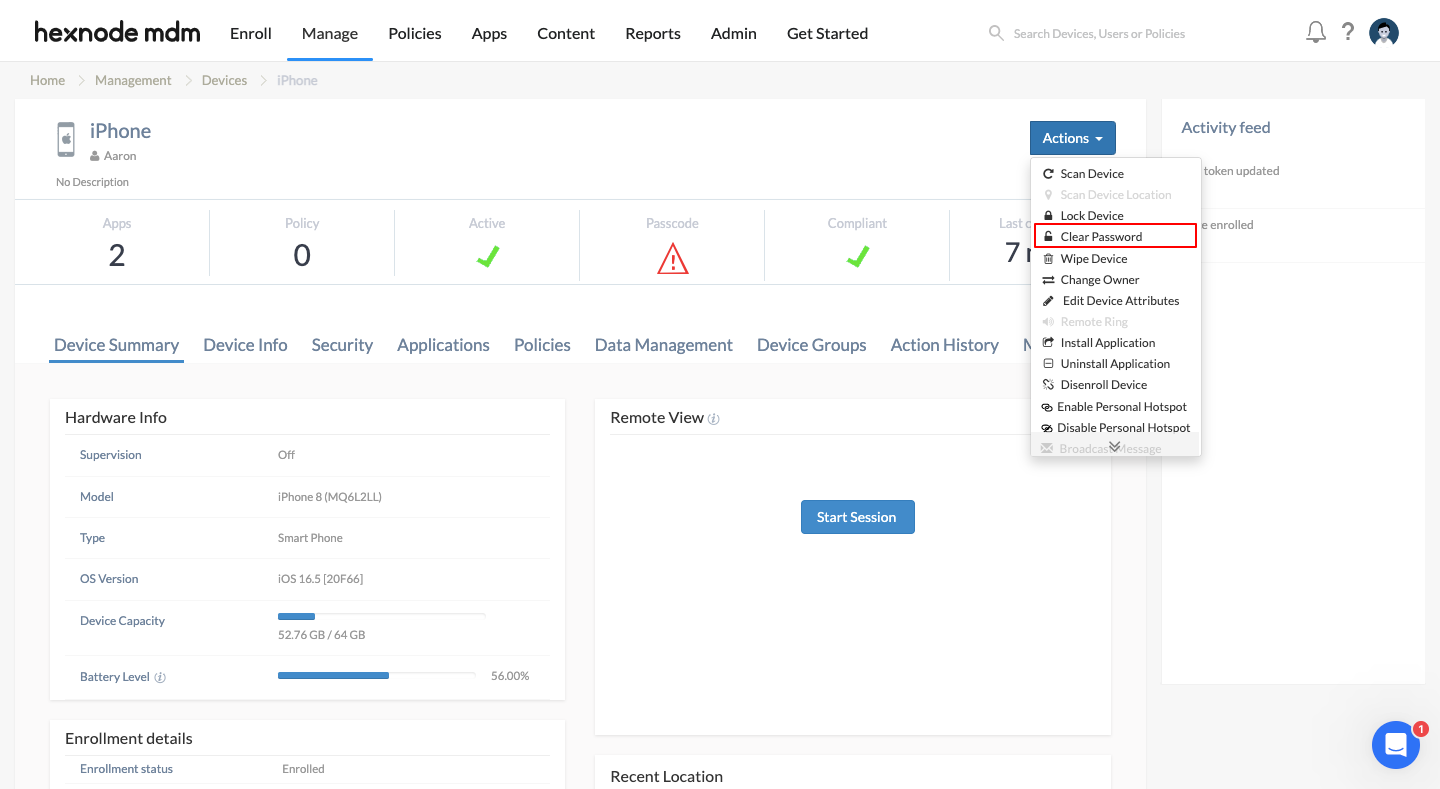This screenshot has height=789, width=1440.
Task: Click the Passcode warning triangle icon
Action: click(673, 258)
